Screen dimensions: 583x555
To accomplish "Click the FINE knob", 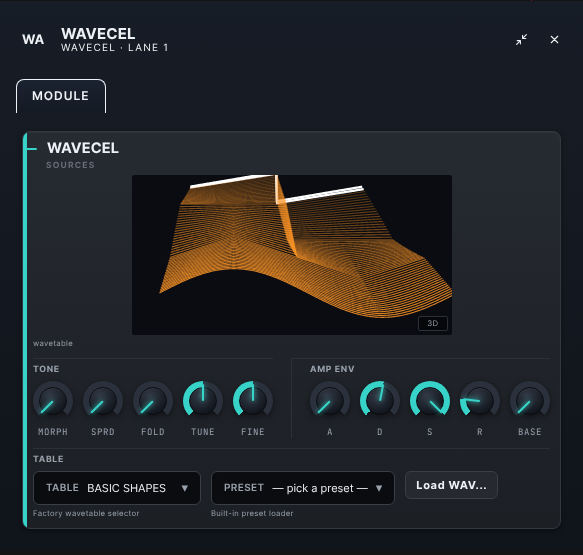I will [253, 401].
